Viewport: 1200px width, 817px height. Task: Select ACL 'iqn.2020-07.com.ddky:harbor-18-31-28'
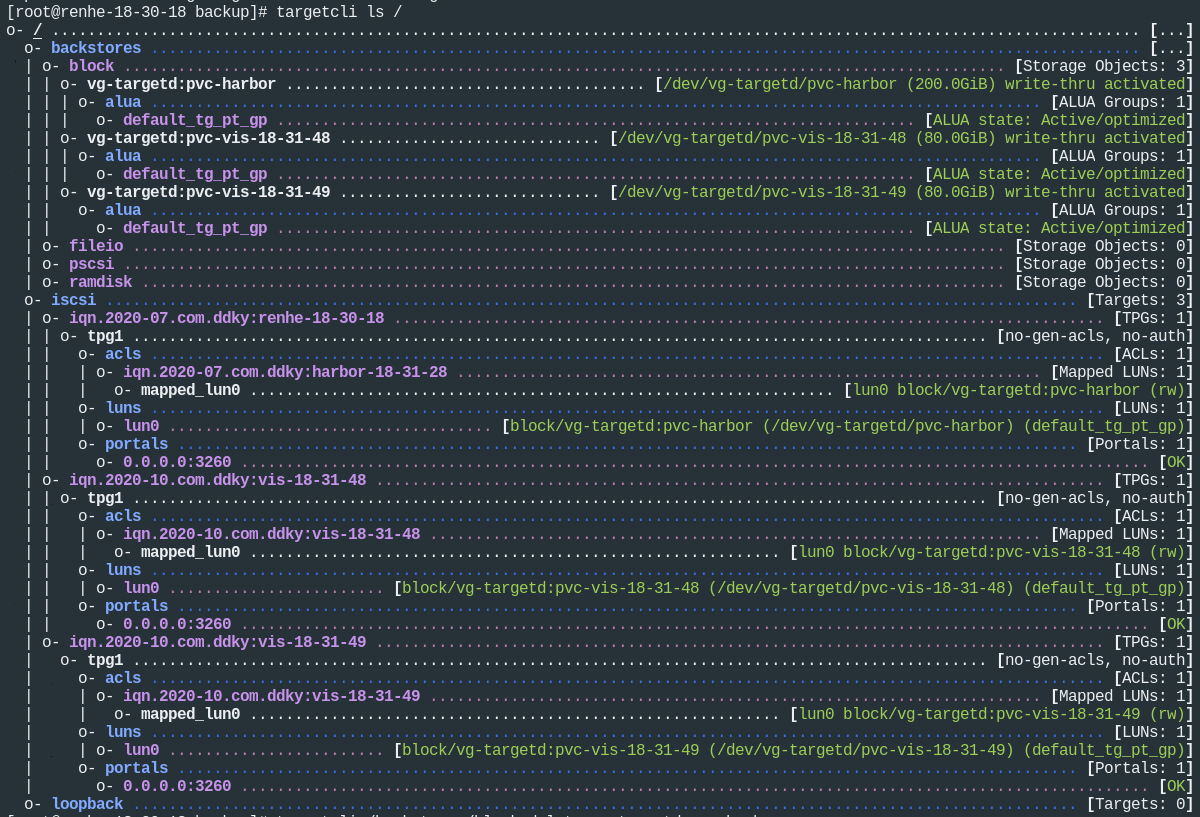pyautogui.click(x=285, y=372)
